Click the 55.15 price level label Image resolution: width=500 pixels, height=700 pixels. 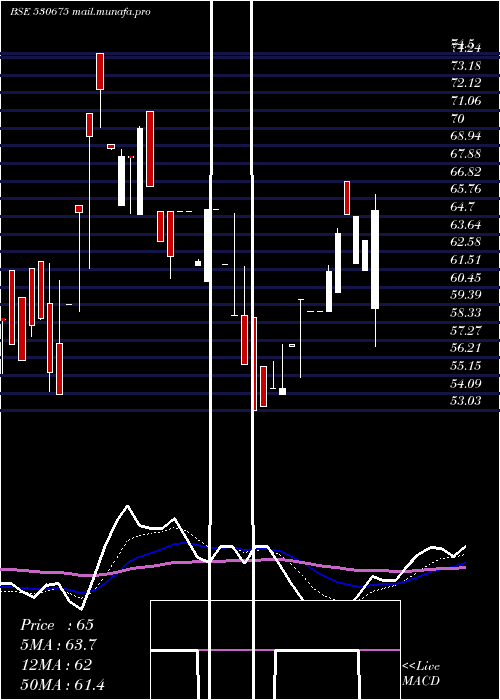pos(466,366)
